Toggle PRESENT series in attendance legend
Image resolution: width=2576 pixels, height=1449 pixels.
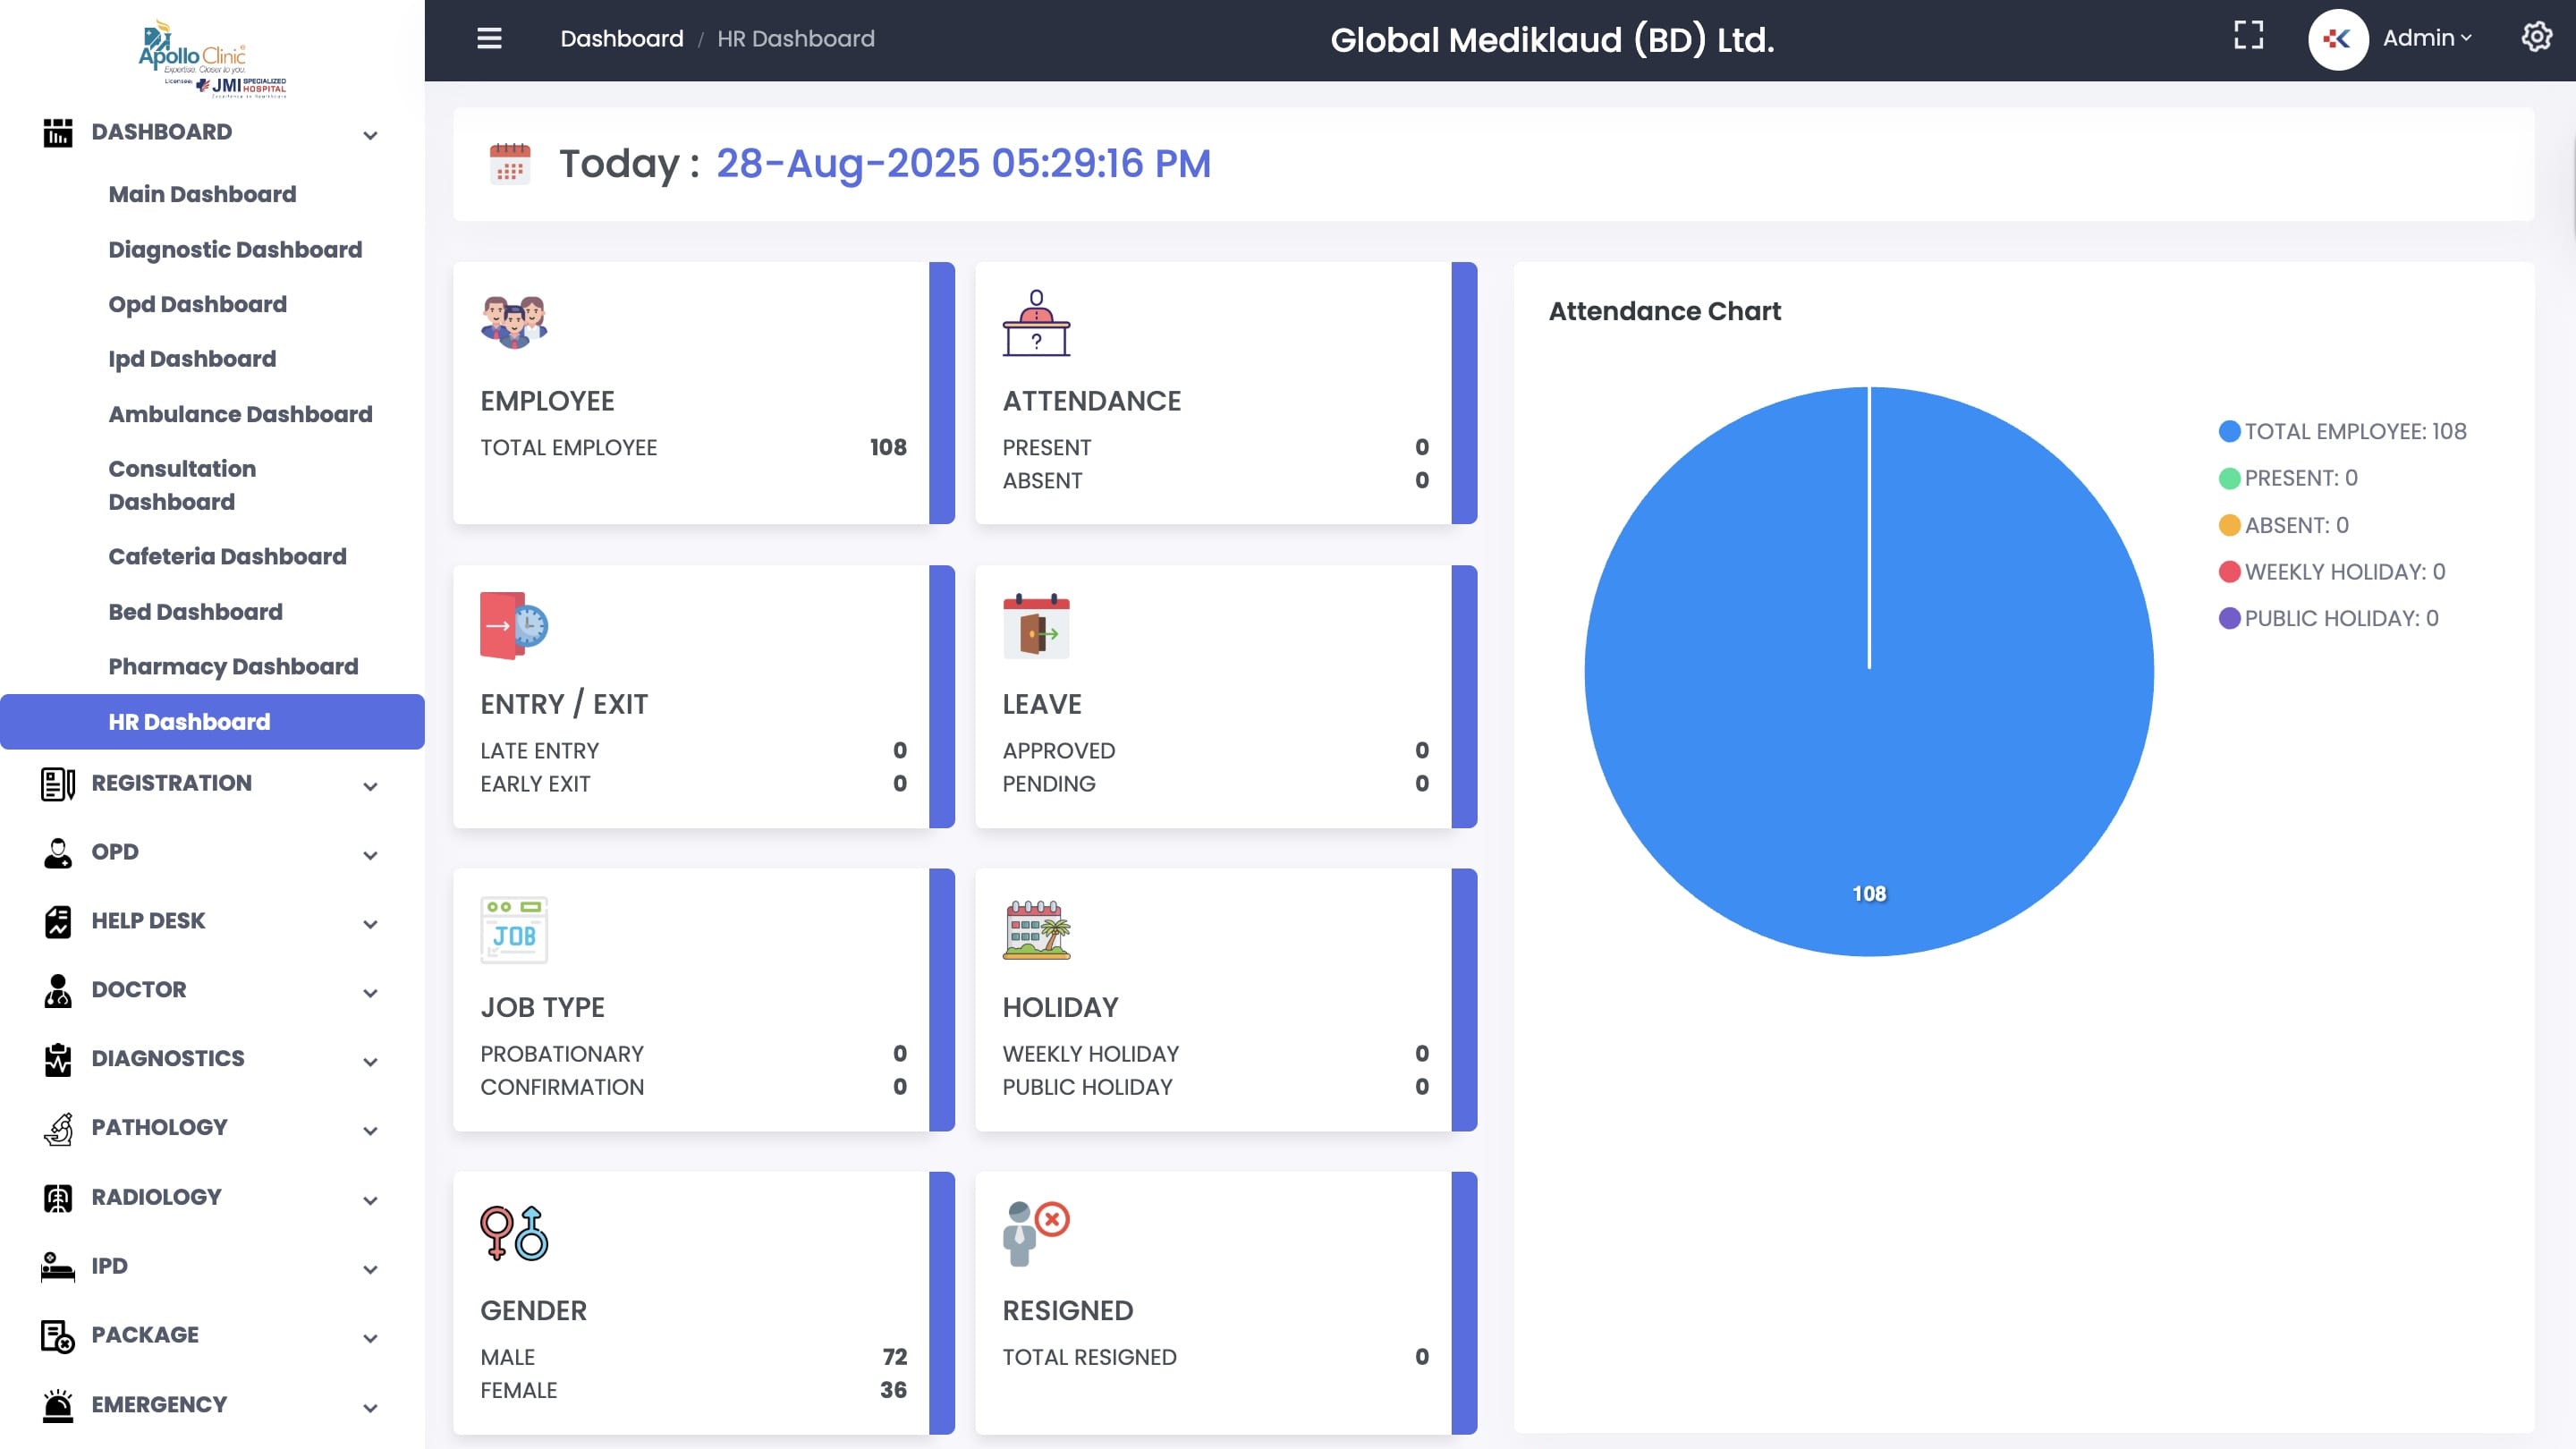(2300, 478)
